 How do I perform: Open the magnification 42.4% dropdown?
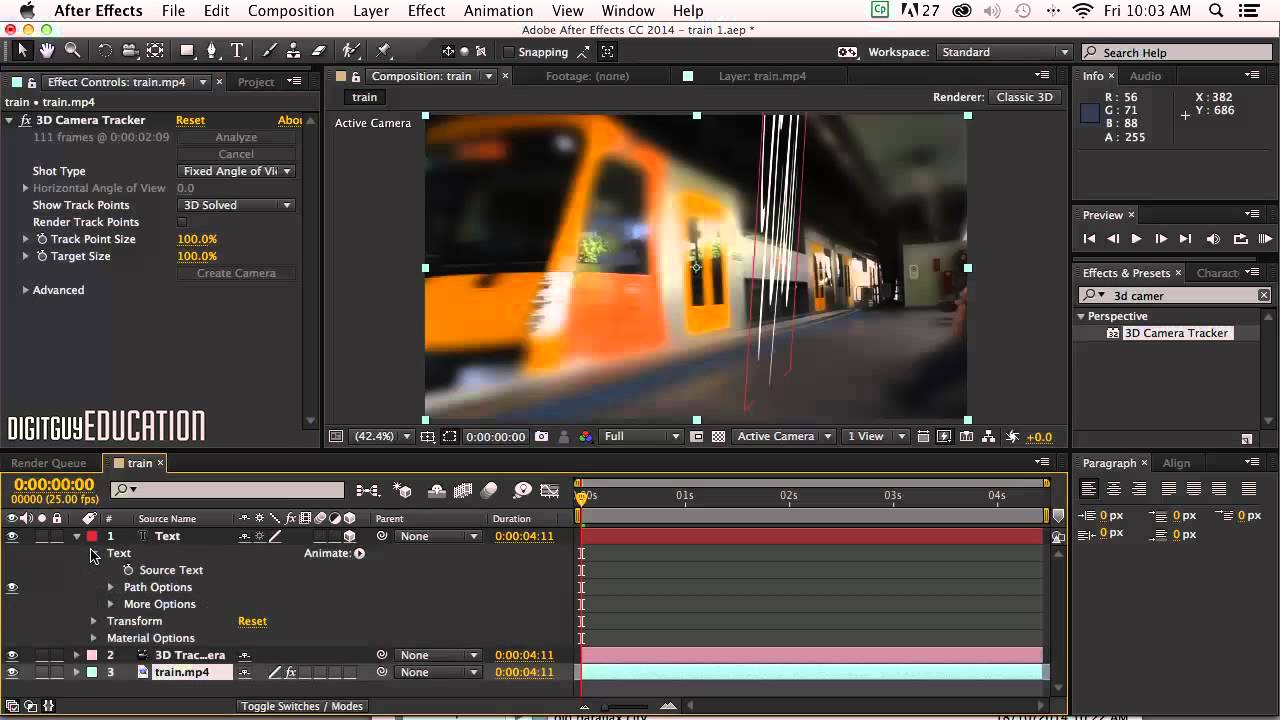tap(382, 437)
